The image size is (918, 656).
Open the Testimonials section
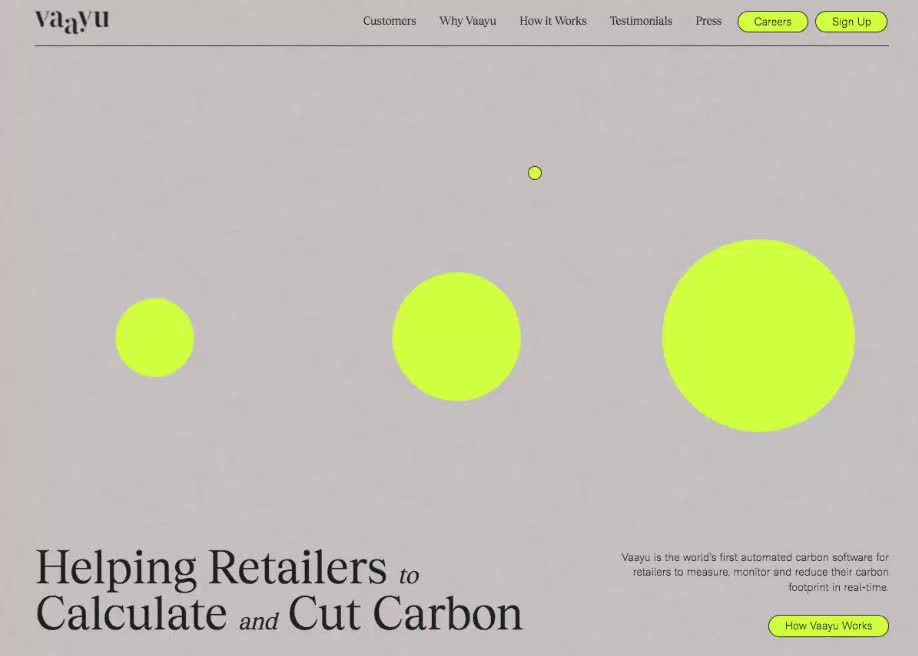(x=641, y=21)
